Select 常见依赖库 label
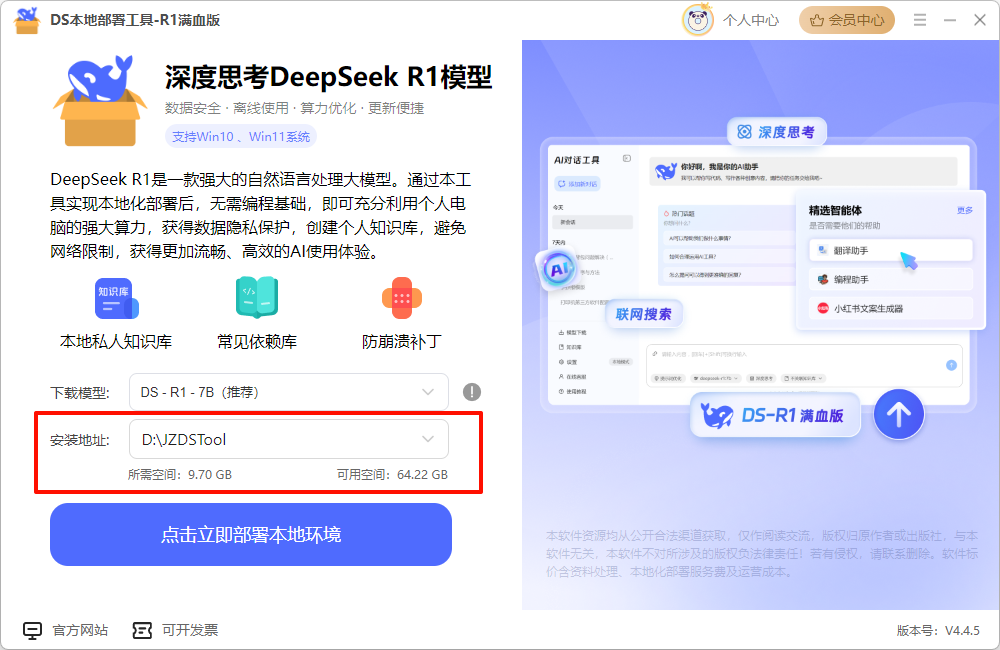This screenshot has height=650, width=1000. click(257, 342)
